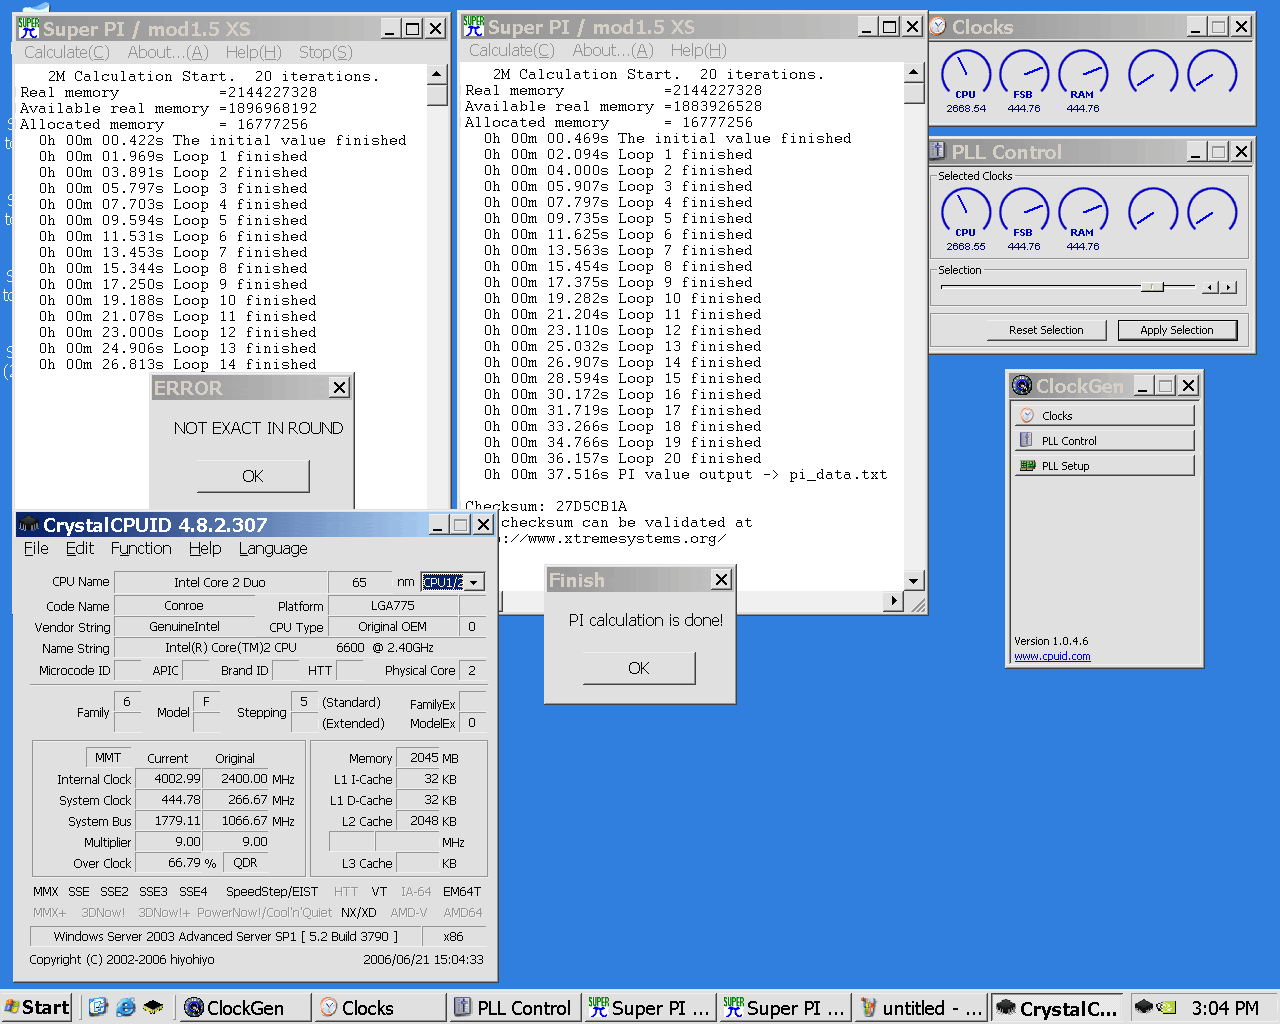Close the ERROR dialog with its X button
Image resolution: width=1280 pixels, height=1024 pixels.
(x=340, y=387)
